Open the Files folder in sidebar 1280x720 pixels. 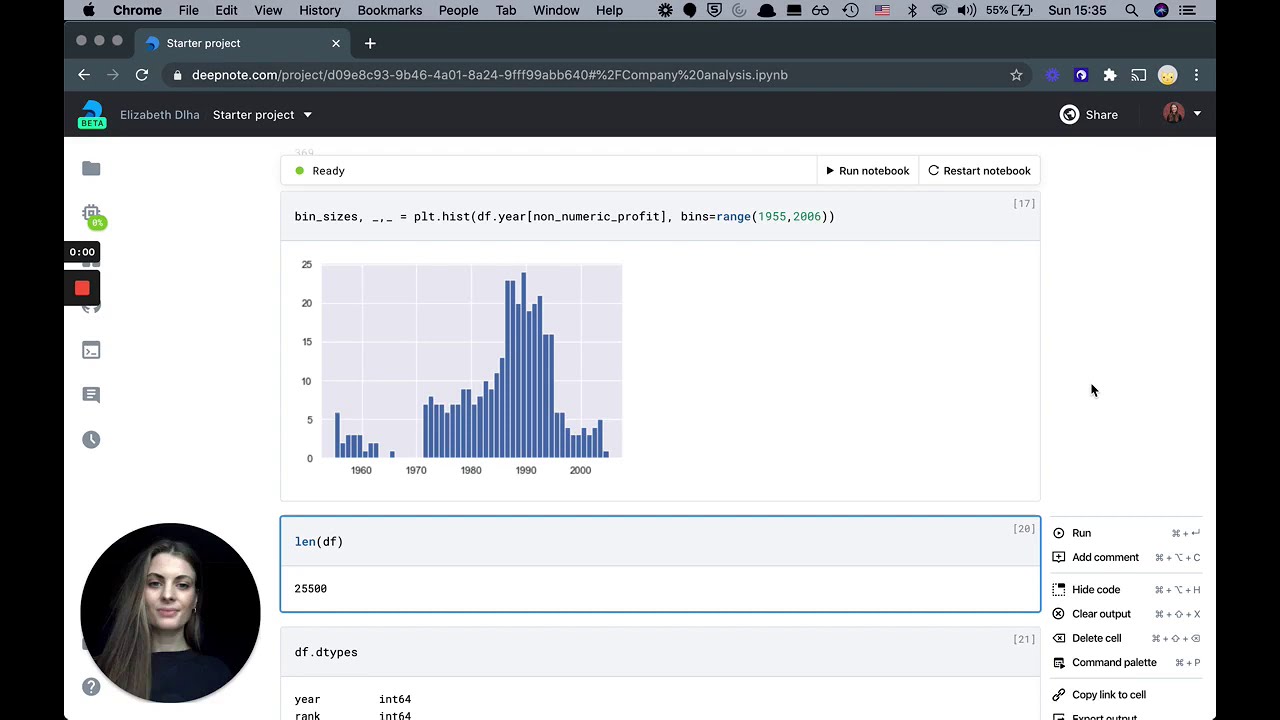pyautogui.click(x=91, y=169)
